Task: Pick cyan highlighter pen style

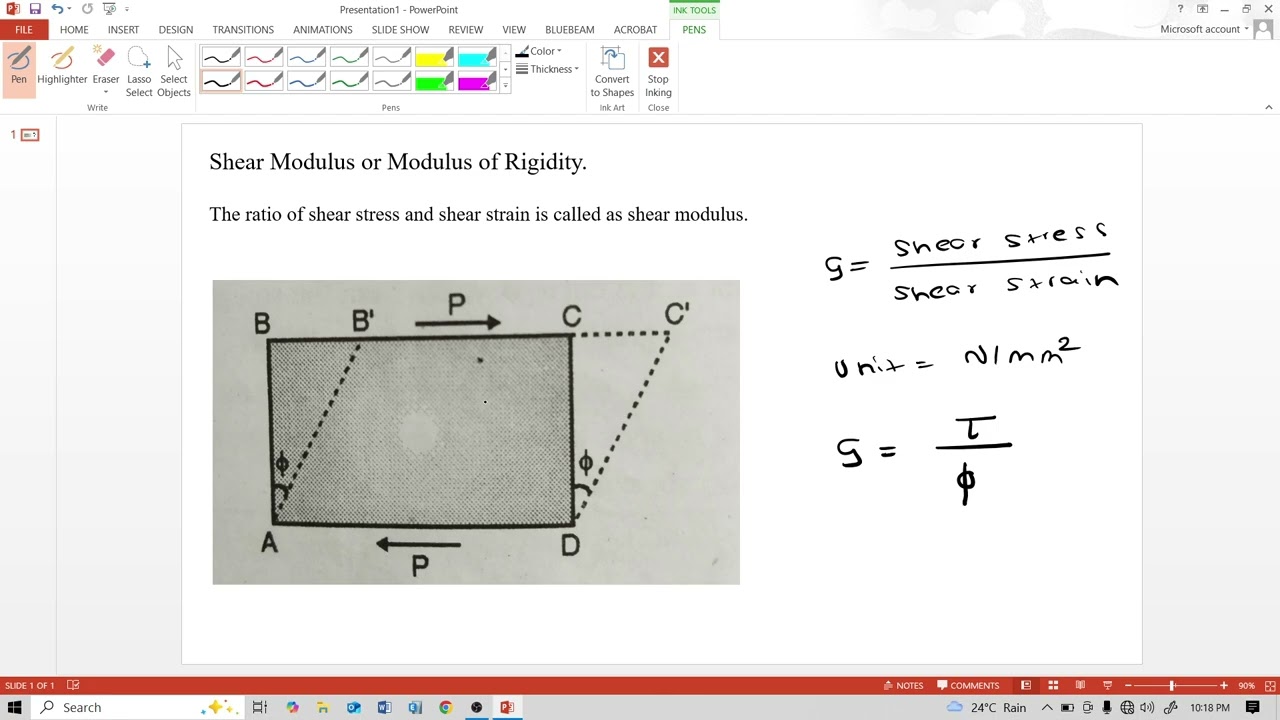Action: [477, 57]
